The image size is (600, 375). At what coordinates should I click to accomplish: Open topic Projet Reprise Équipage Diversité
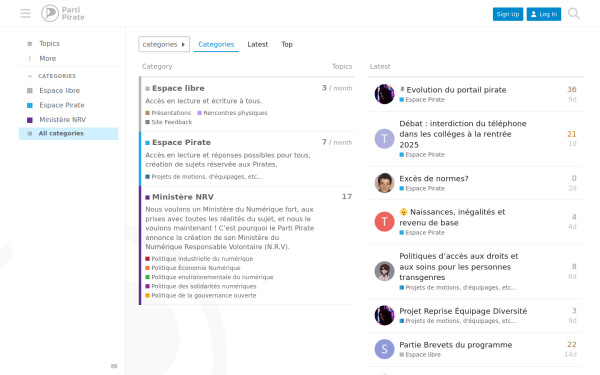463,311
